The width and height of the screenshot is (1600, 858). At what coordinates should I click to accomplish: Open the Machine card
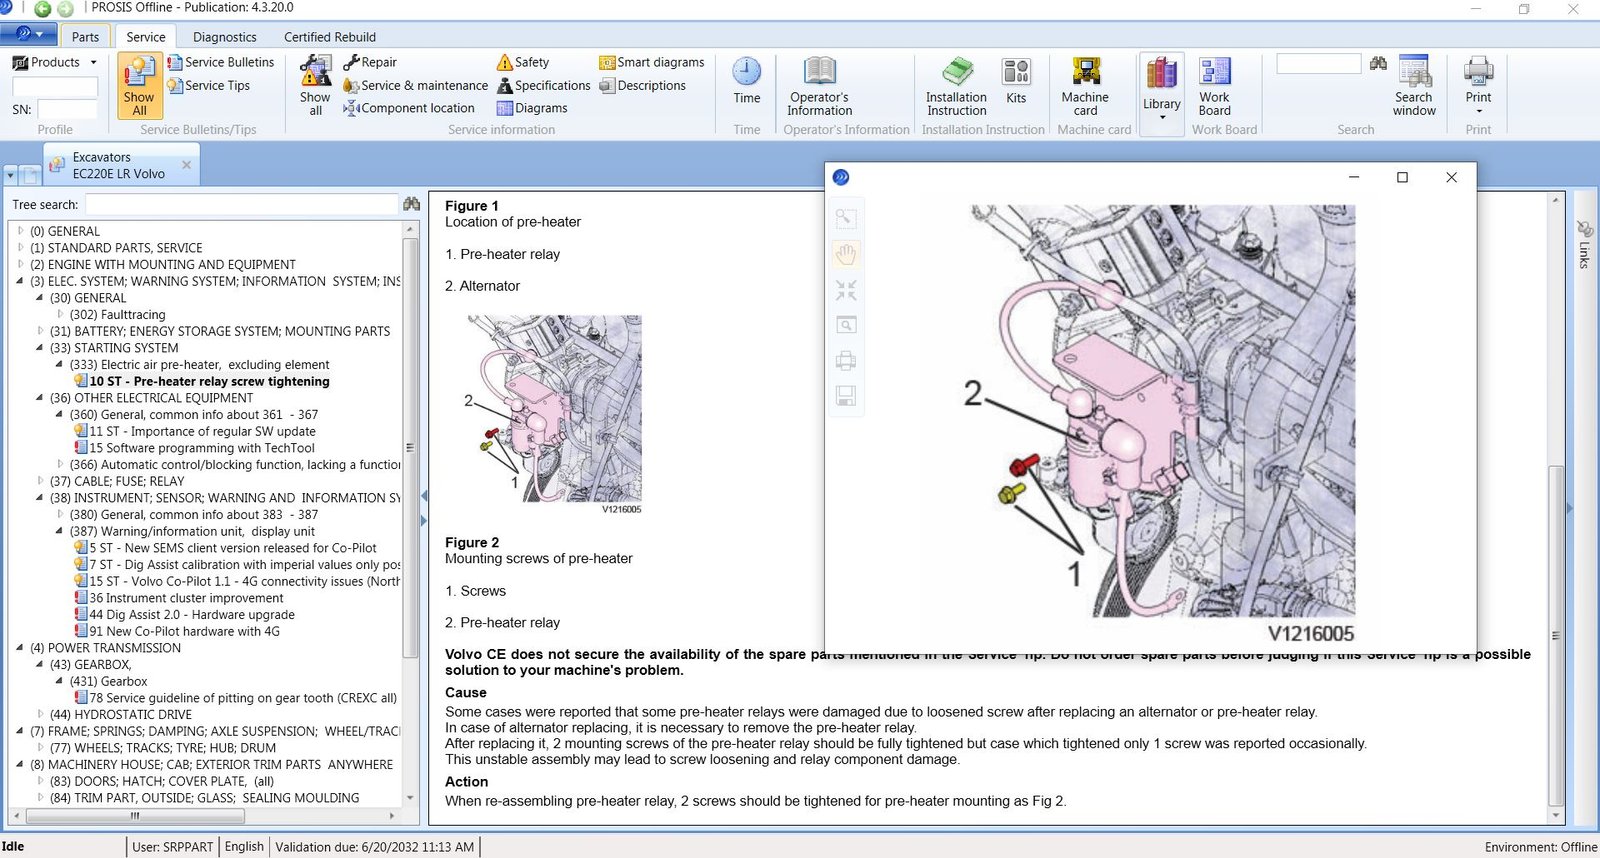click(x=1085, y=86)
